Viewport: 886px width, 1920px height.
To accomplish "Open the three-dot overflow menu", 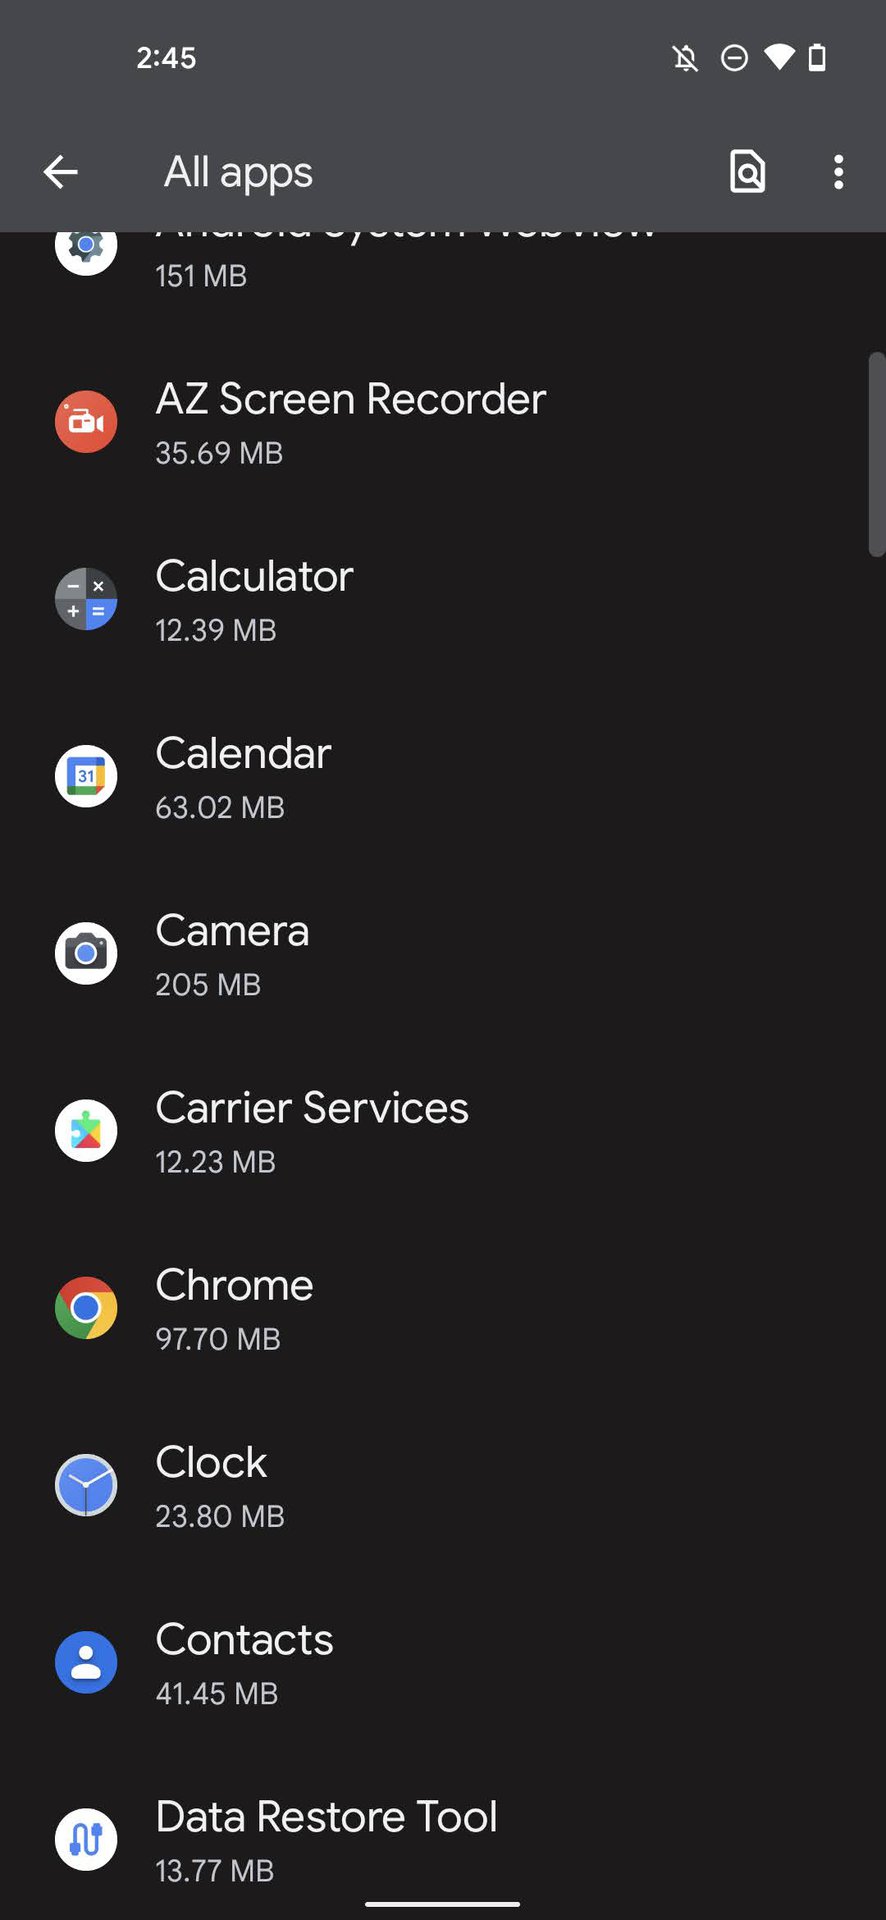I will (x=838, y=172).
